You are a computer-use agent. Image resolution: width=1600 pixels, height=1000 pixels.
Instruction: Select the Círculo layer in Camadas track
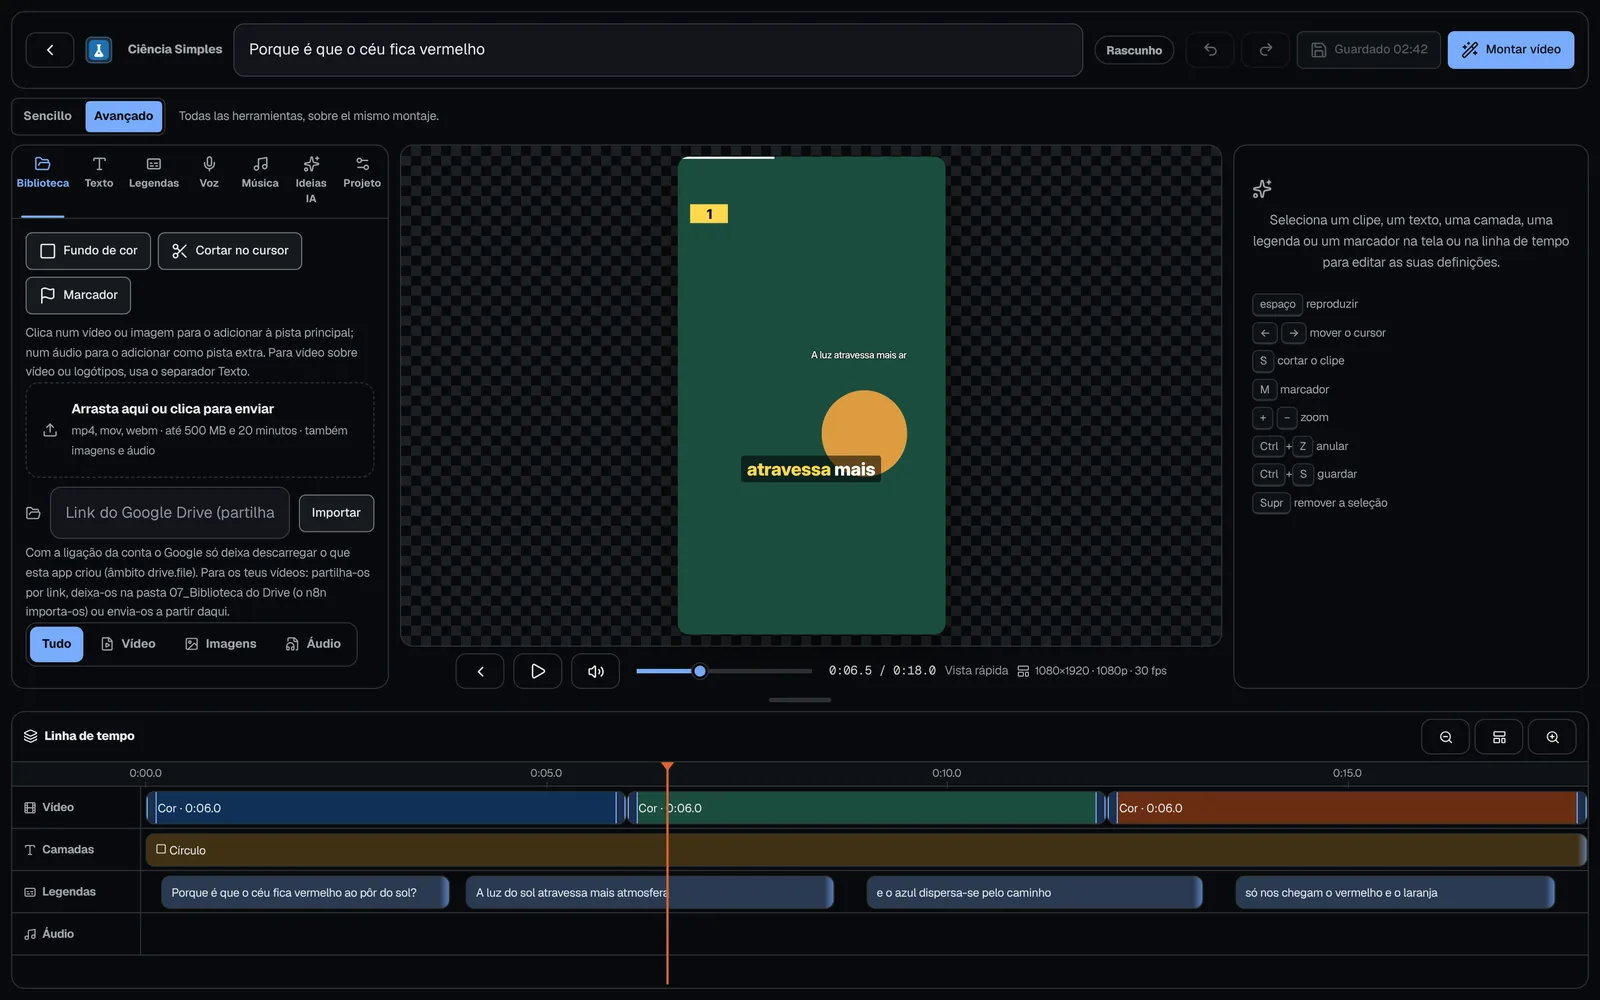click(866, 850)
